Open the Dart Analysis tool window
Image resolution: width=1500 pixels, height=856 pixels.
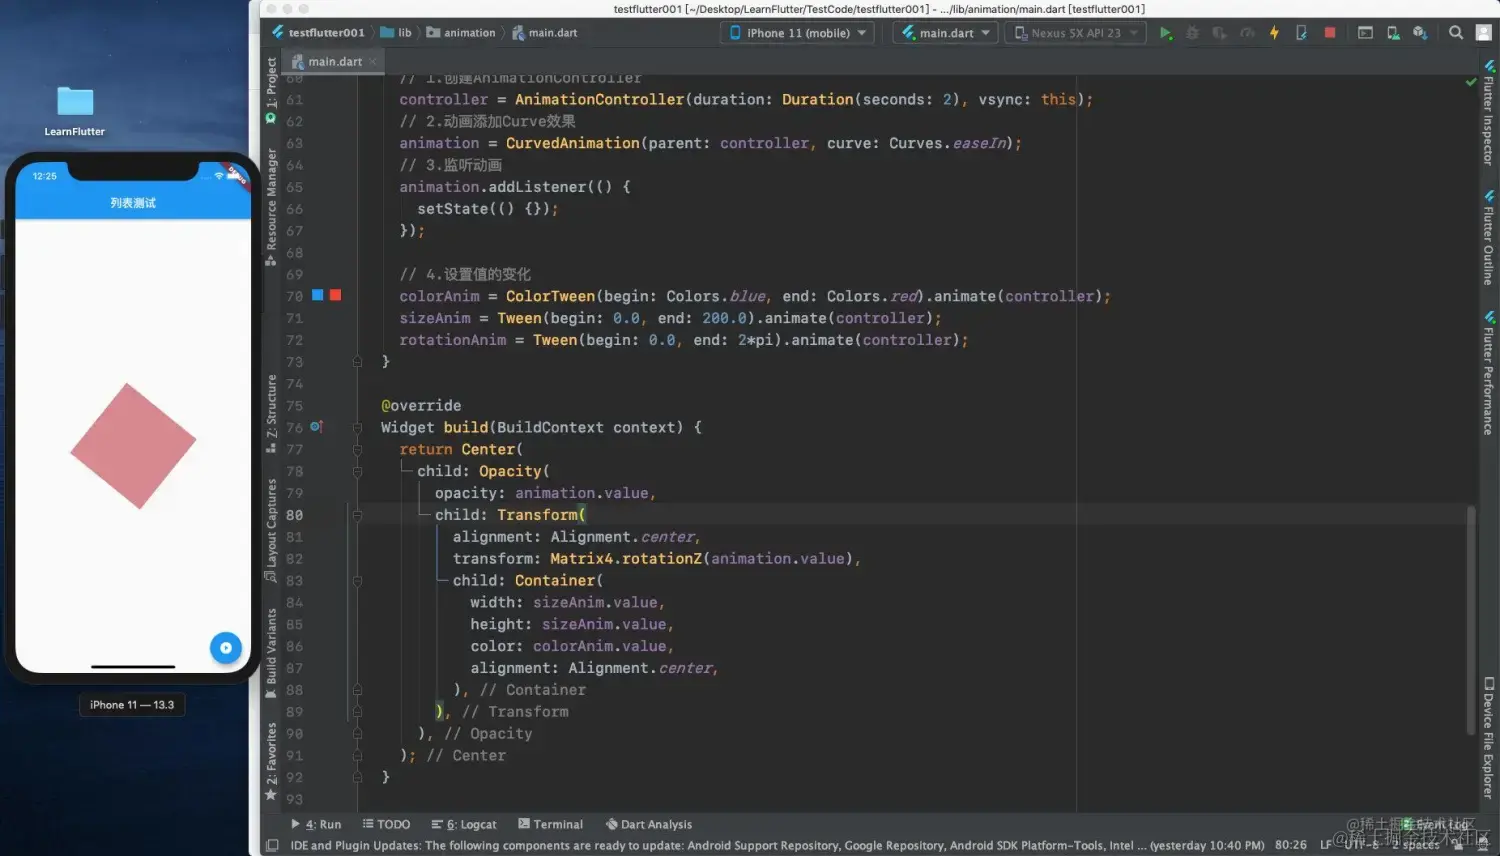pyautogui.click(x=649, y=825)
